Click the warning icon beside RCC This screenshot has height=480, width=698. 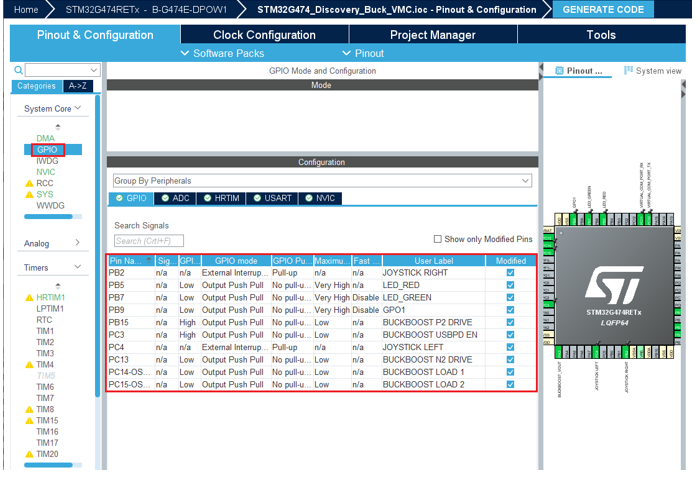pos(29,184)
